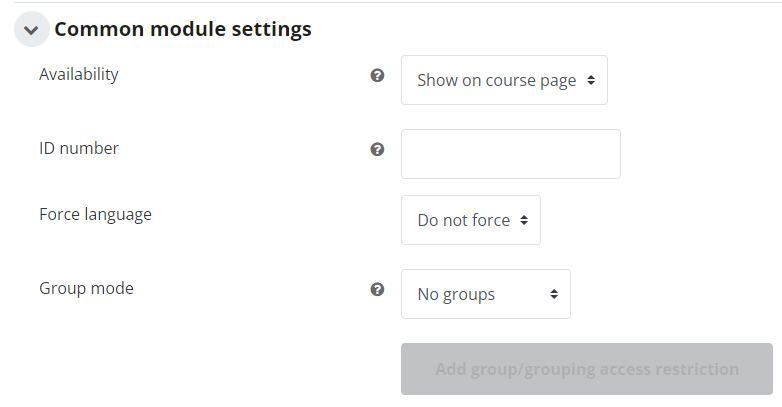The width and height of the screenshot is (782, 407).
Task: Change Group mode from No groups
Action: 486,294
